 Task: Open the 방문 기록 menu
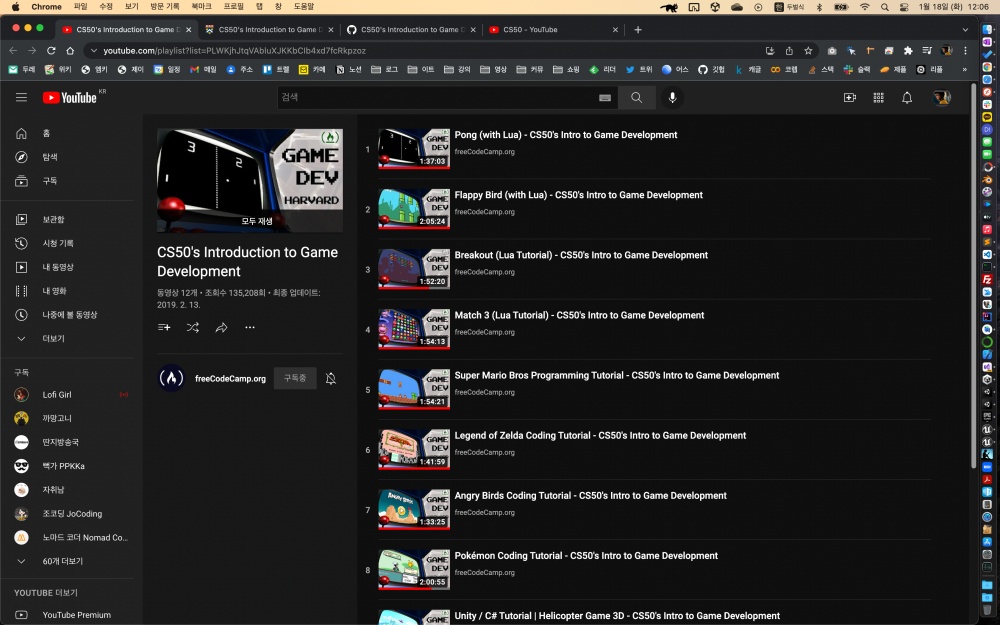(x=165, y=6)
